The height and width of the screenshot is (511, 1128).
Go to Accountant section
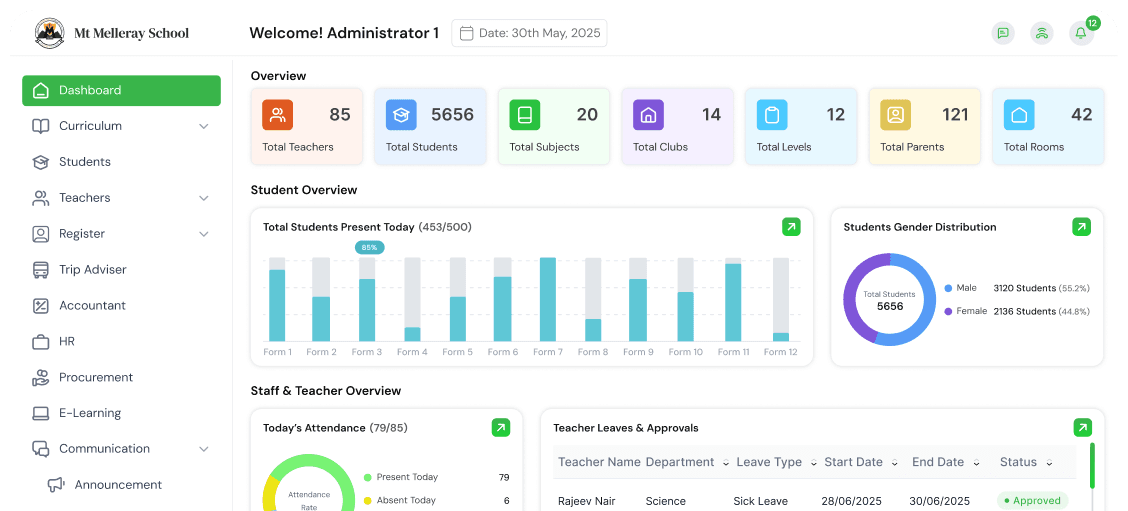92,306
